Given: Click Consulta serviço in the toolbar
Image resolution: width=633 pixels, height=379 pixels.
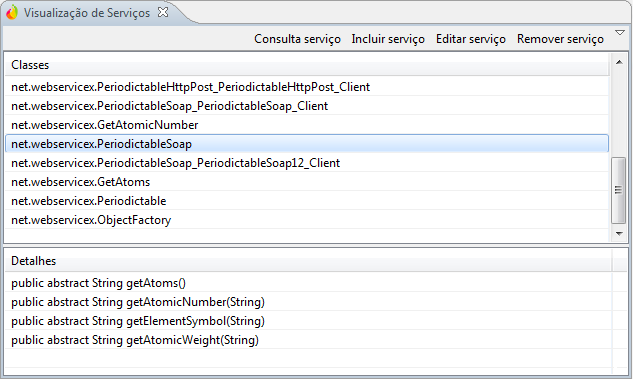Looking at the screenshot, I should [297, 39].
